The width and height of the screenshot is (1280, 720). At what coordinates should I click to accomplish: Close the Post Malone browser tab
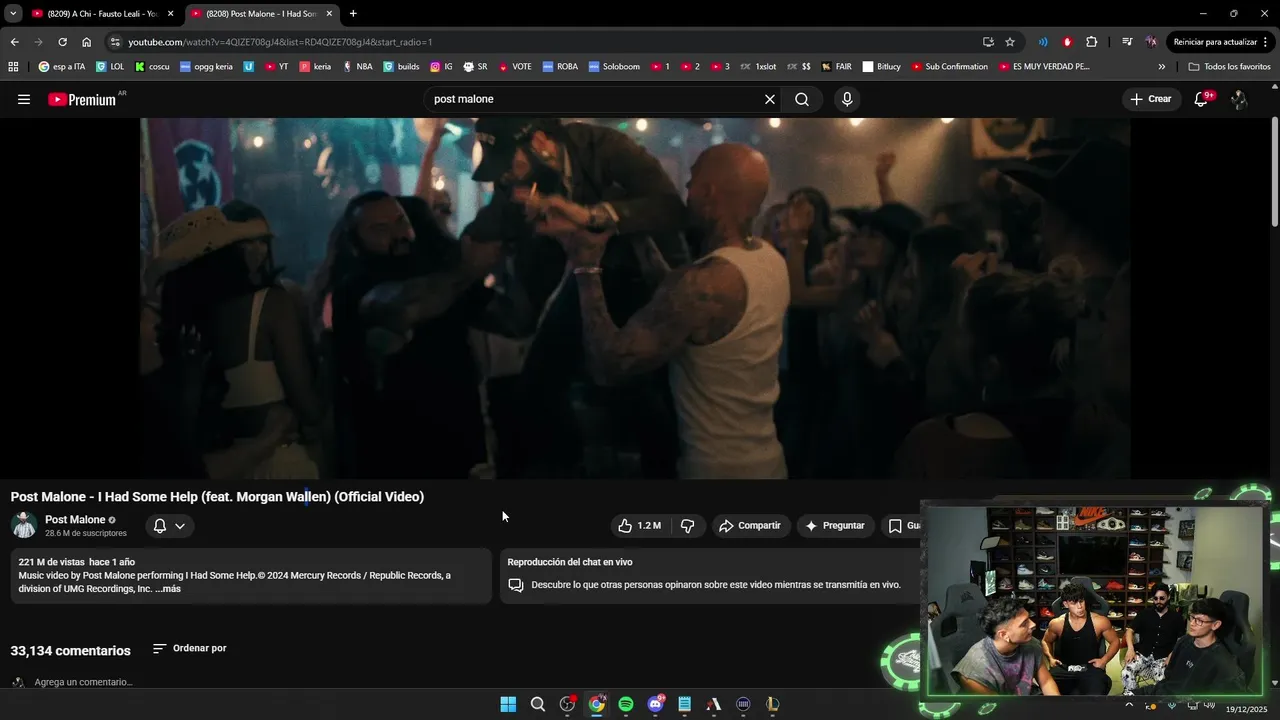(x=329, y=14)
